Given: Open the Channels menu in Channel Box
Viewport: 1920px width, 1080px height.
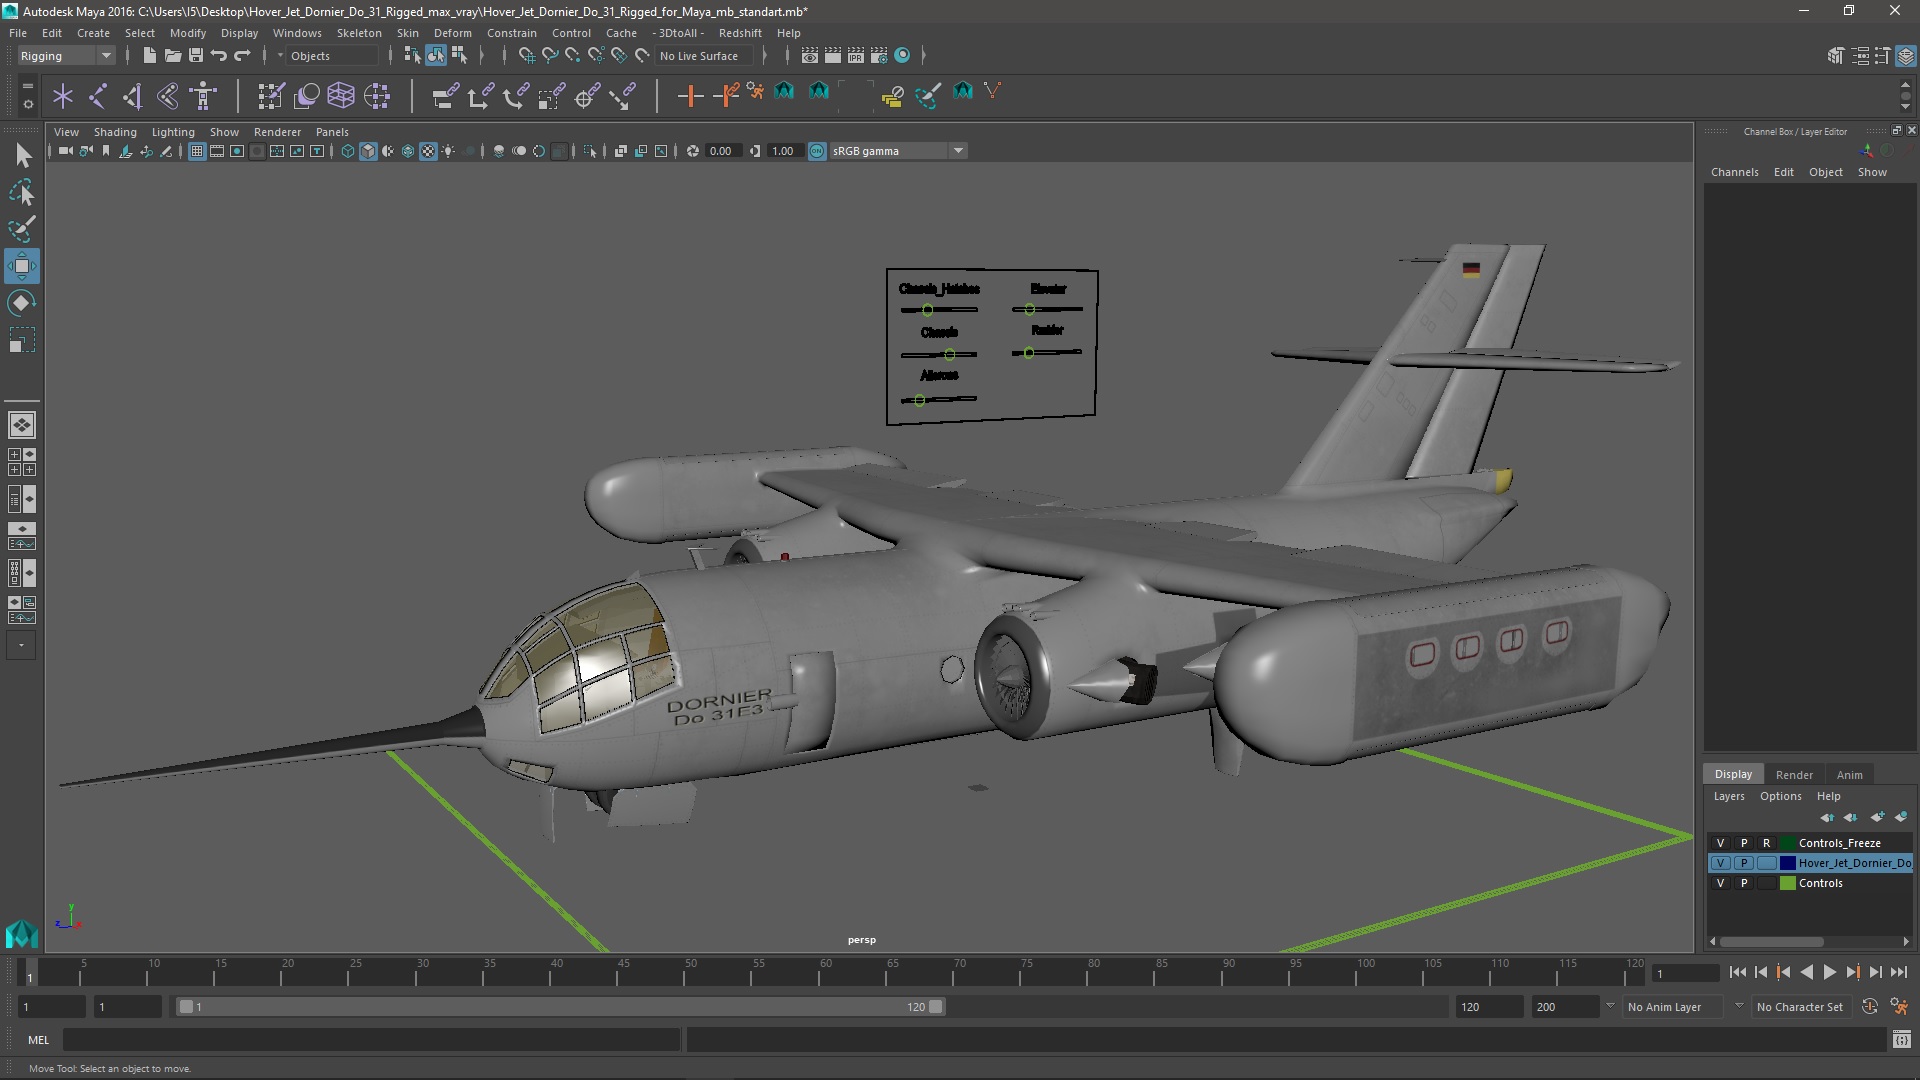Looking at the screenshot, I should pyautogui.click(x=1734, y=172).
